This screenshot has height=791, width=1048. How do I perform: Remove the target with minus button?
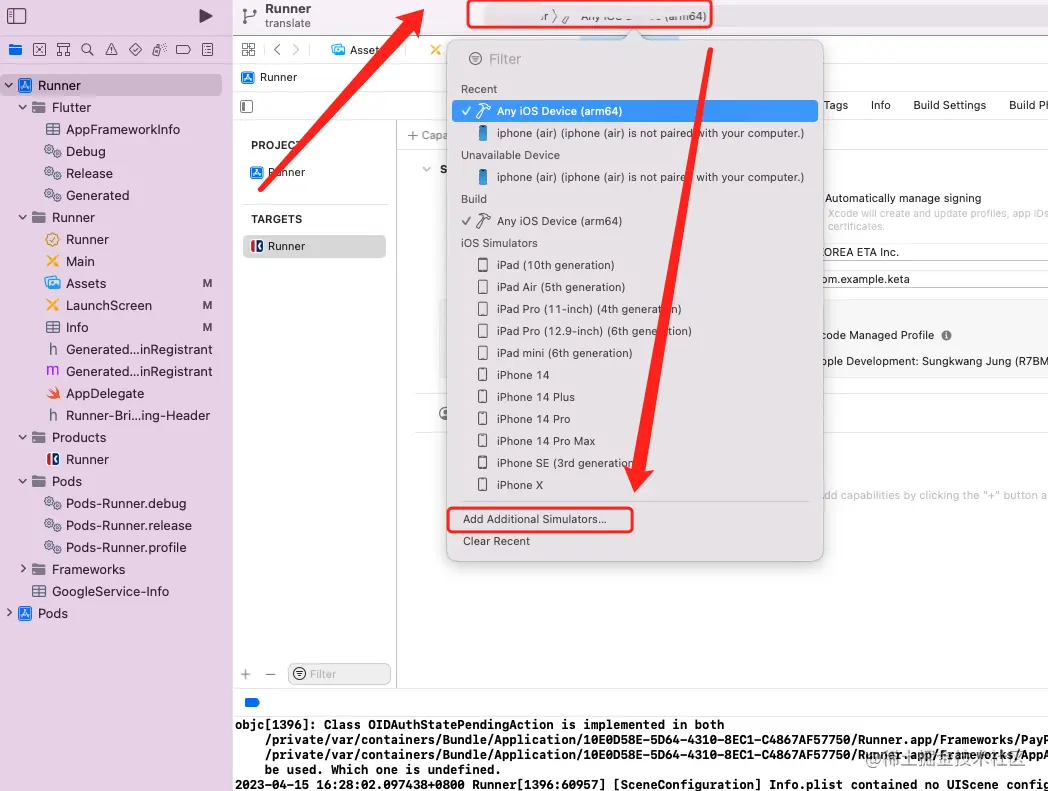coord(270,674)
